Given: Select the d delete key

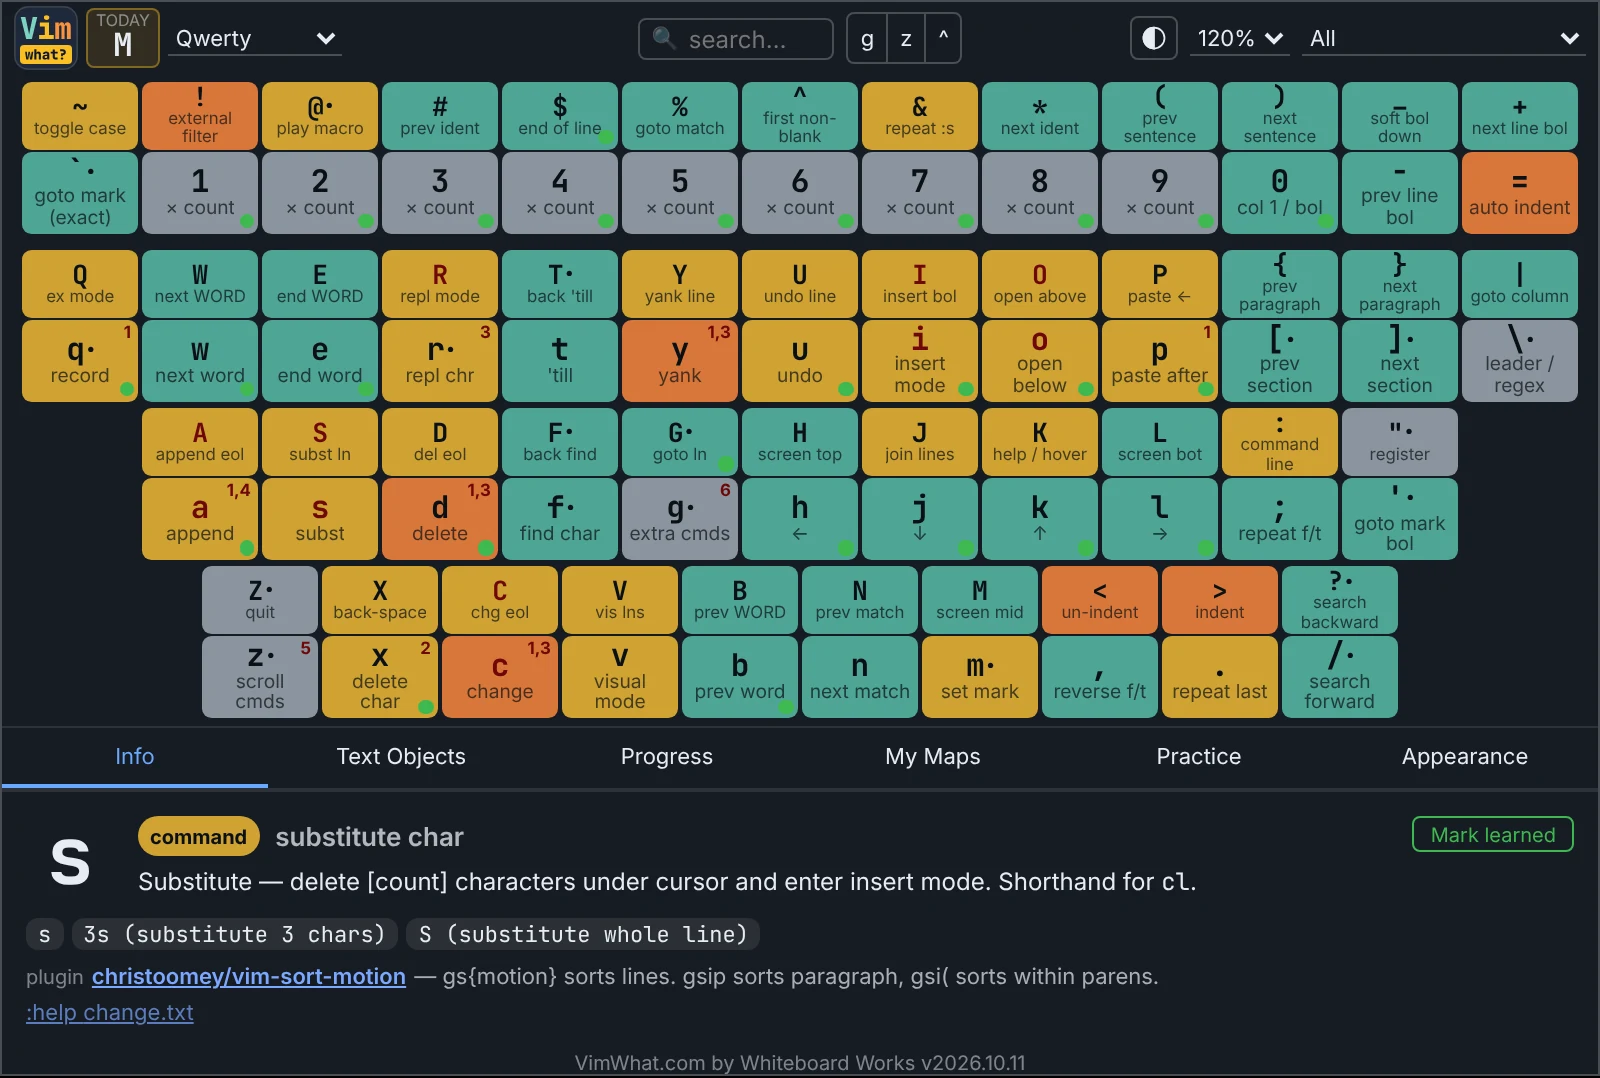Looking at the screenshot, I should point(440,519).
